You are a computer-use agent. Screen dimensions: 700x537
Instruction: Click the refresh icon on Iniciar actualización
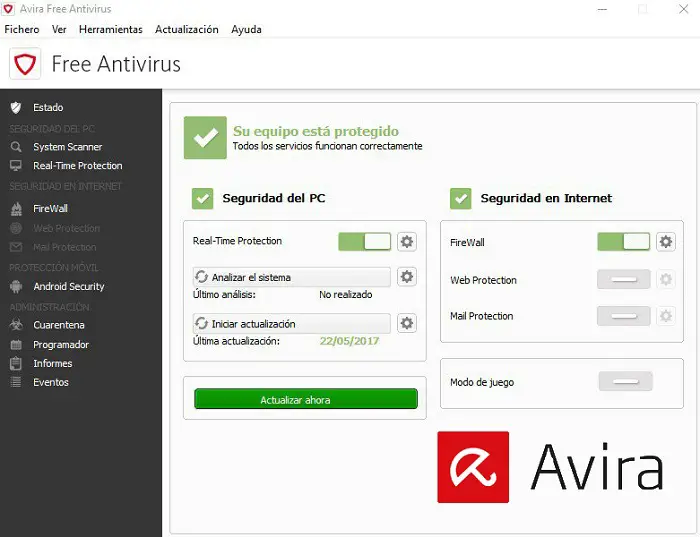tap(201, 323)
